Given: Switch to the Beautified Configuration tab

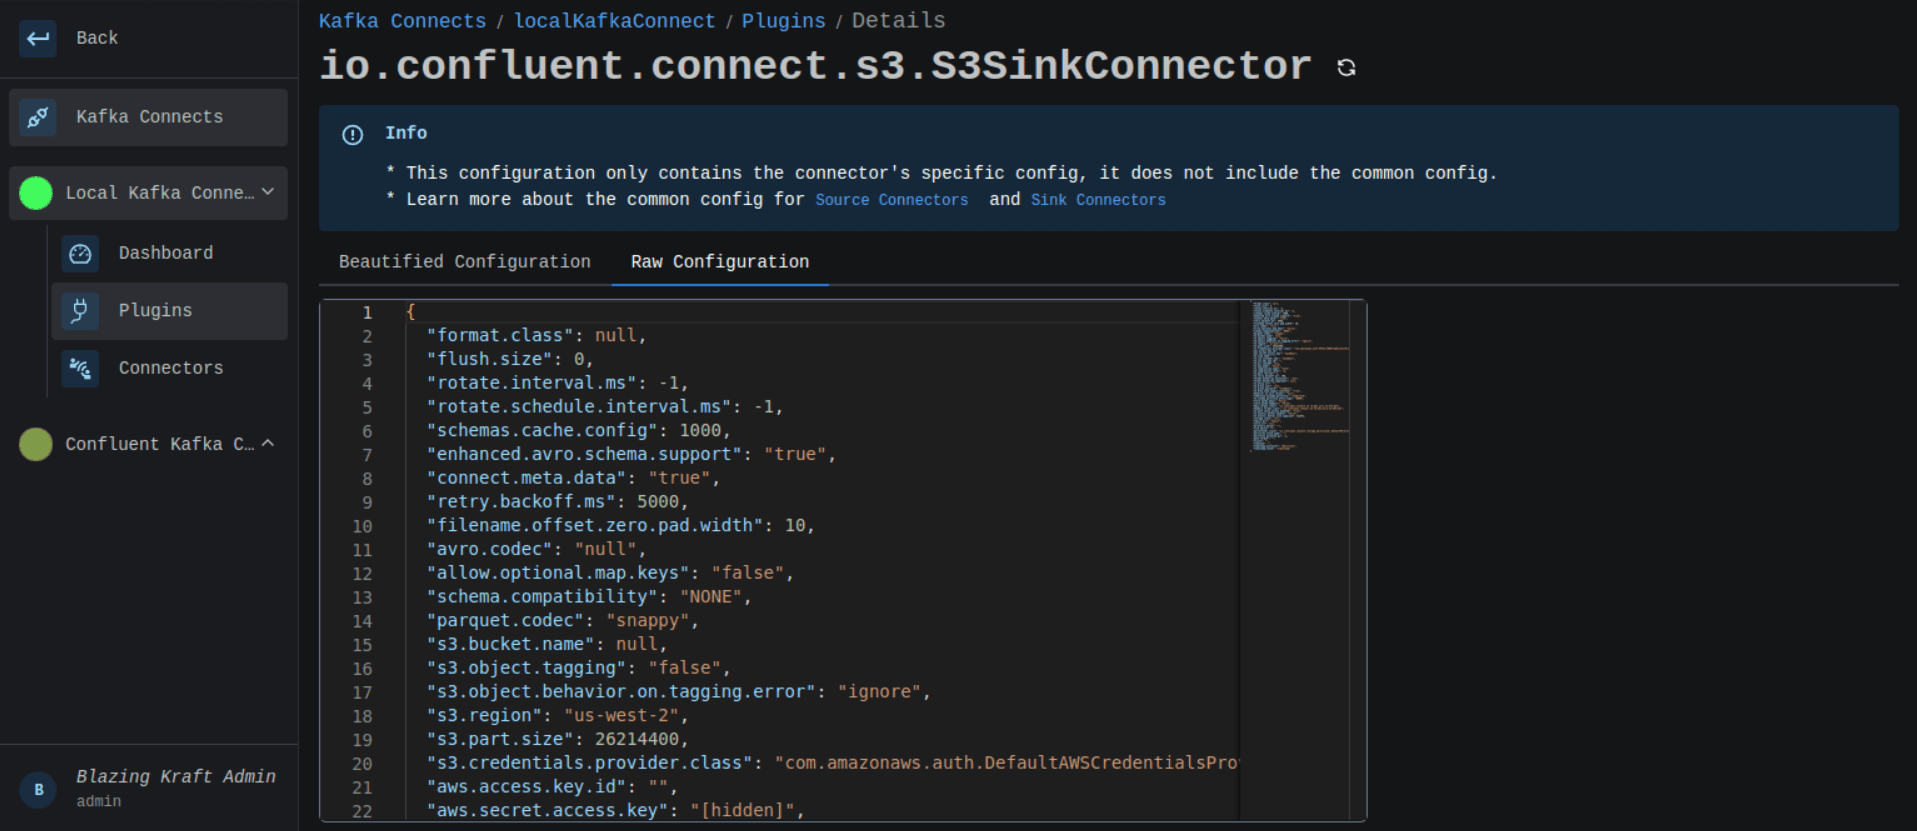Looking at the screenshot, I should [x=465, y=262].
